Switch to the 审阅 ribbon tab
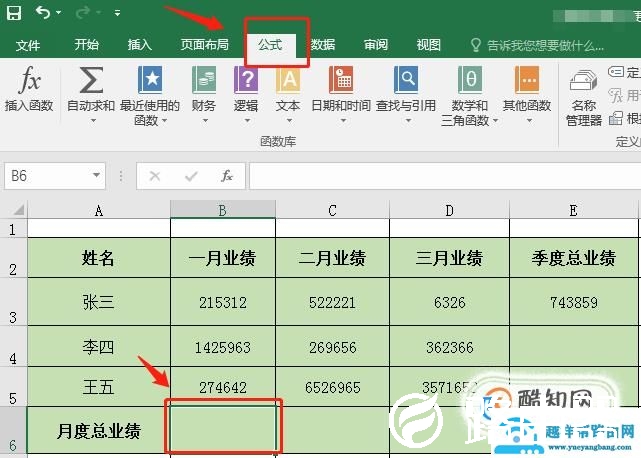Viewport: 641px width, 458px height. [x=376, y=44]
